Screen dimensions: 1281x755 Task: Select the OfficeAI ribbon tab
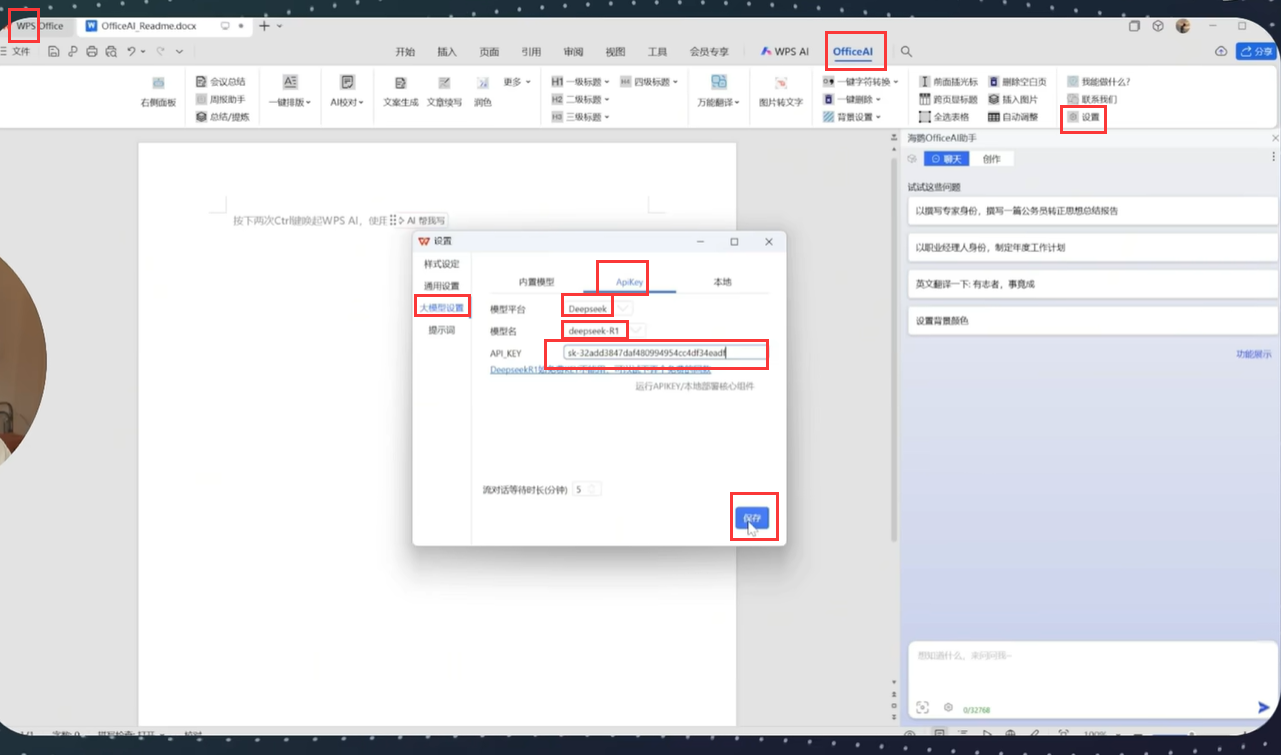point(853,51)
